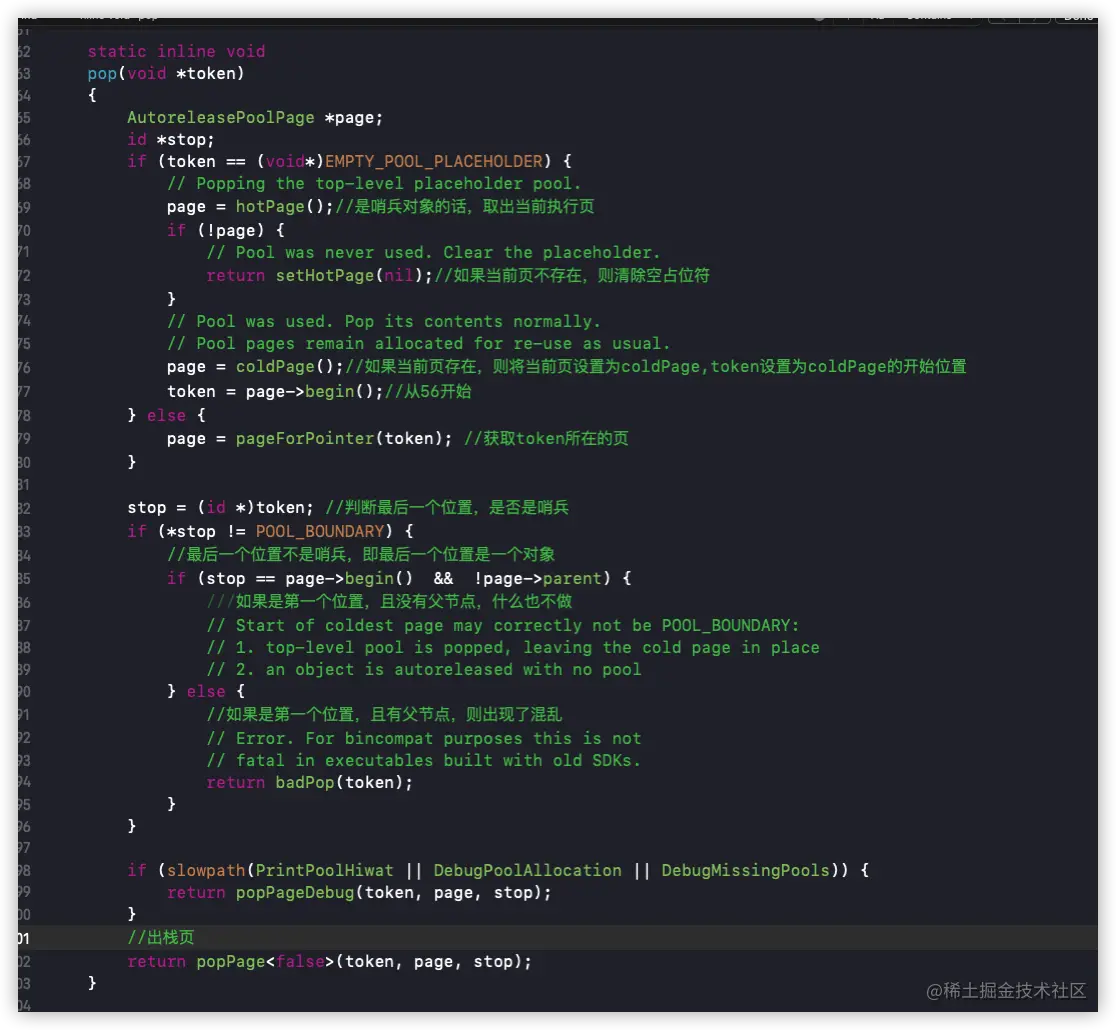Click the comment 'fatal in executables built with old SDKs.'
The width and height of the screenshot is (1116, 1030).
coord(424,761)
